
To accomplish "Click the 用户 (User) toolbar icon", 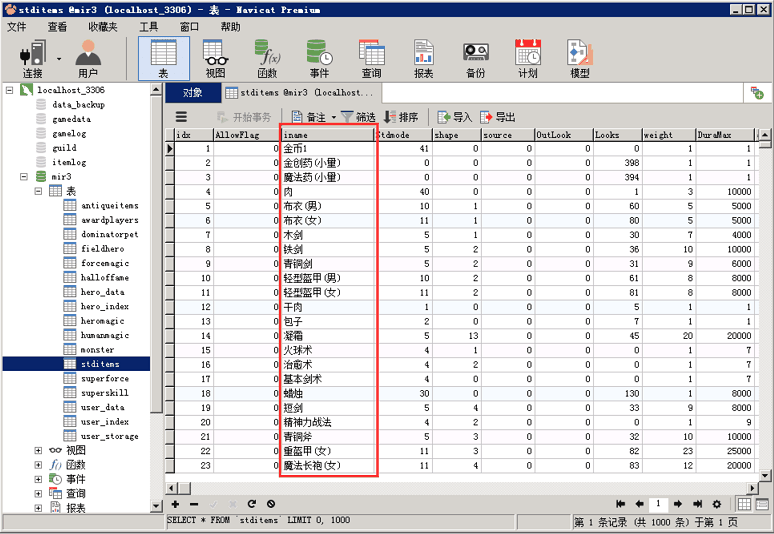I will pyautogui.click(x=88, y=58).
